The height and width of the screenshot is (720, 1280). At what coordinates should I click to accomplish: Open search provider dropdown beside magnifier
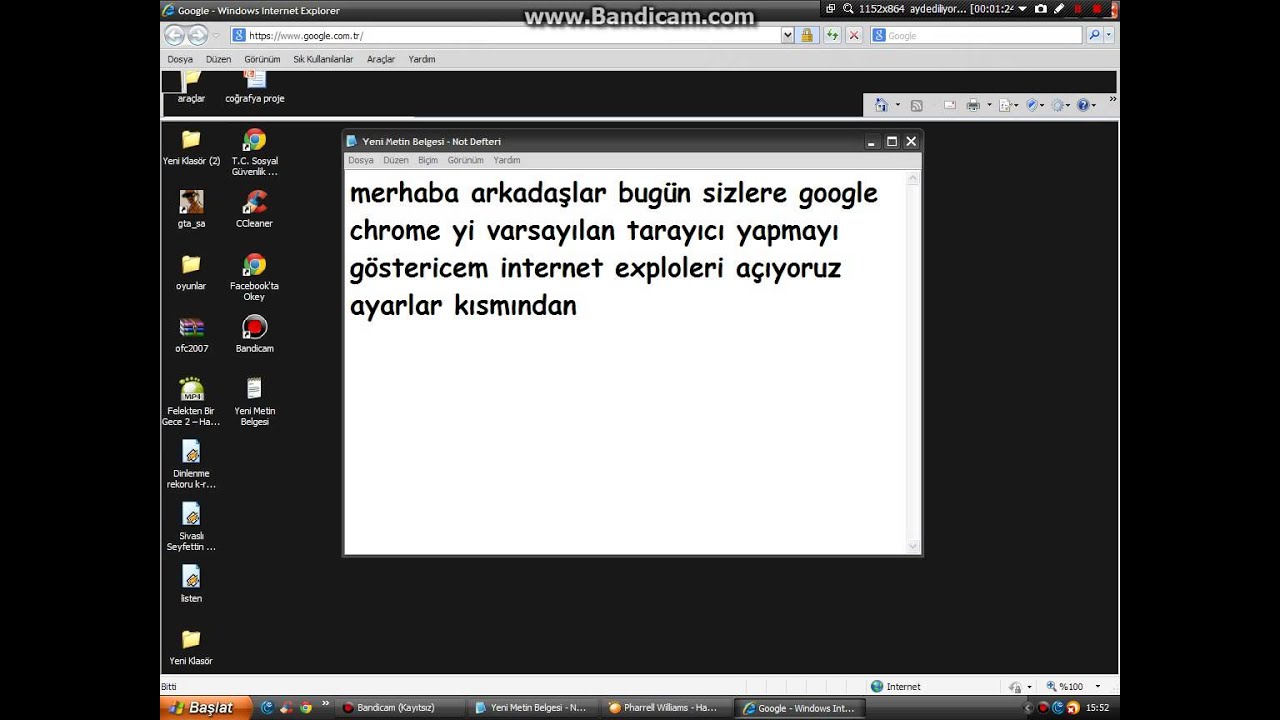tap(1109, 35)
